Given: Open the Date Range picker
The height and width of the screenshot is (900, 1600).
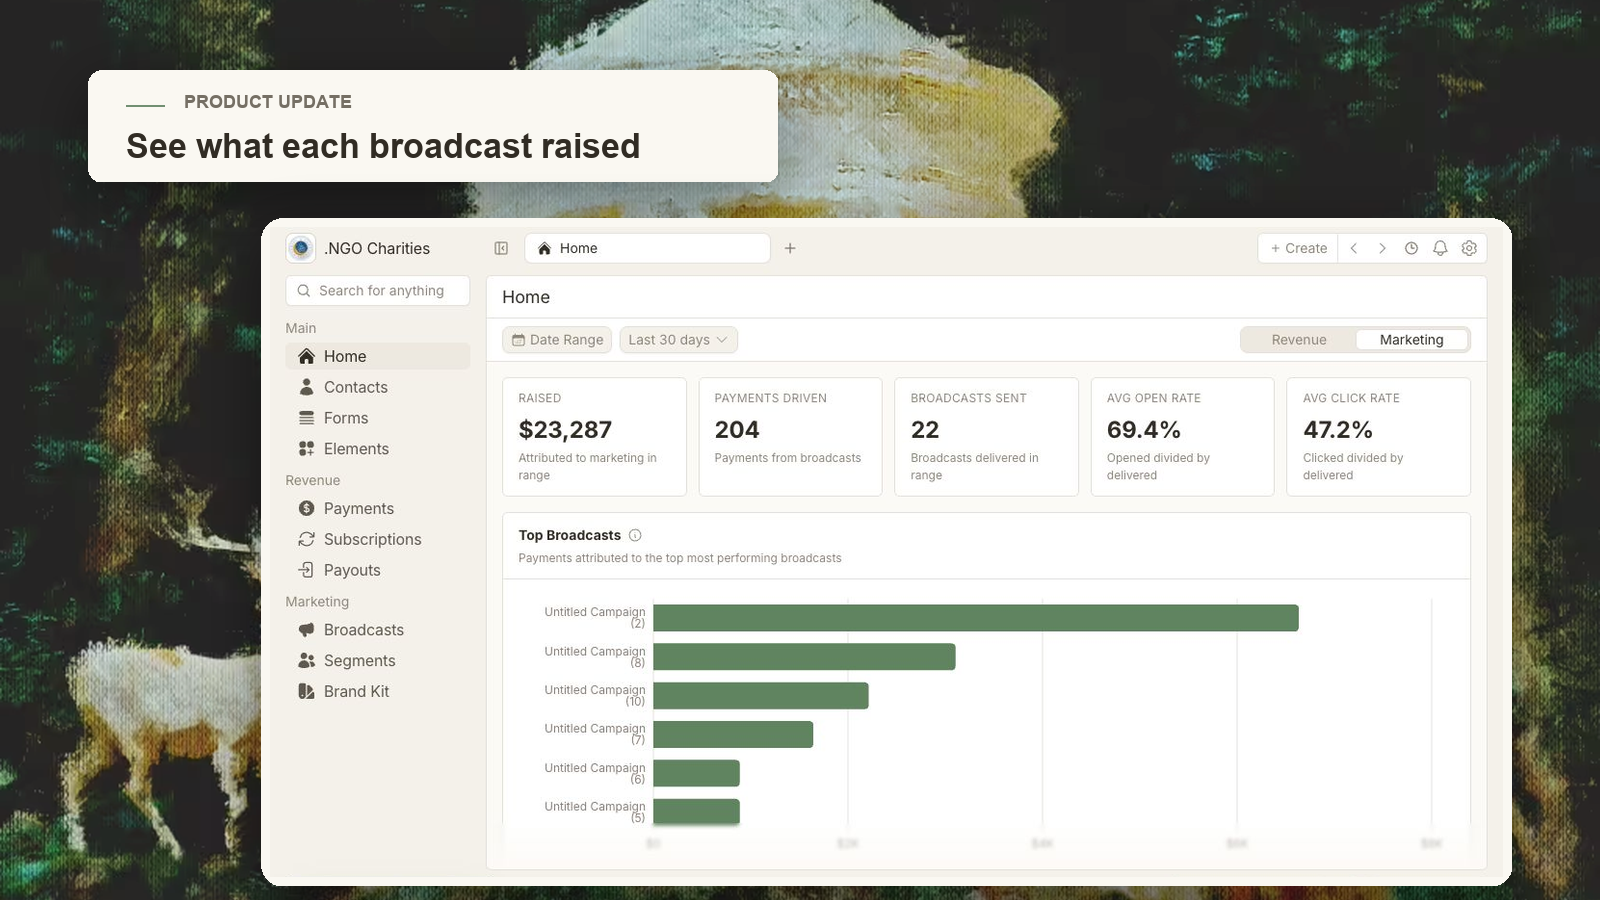Looking at the screenshot, I should (x=557, y=340).
